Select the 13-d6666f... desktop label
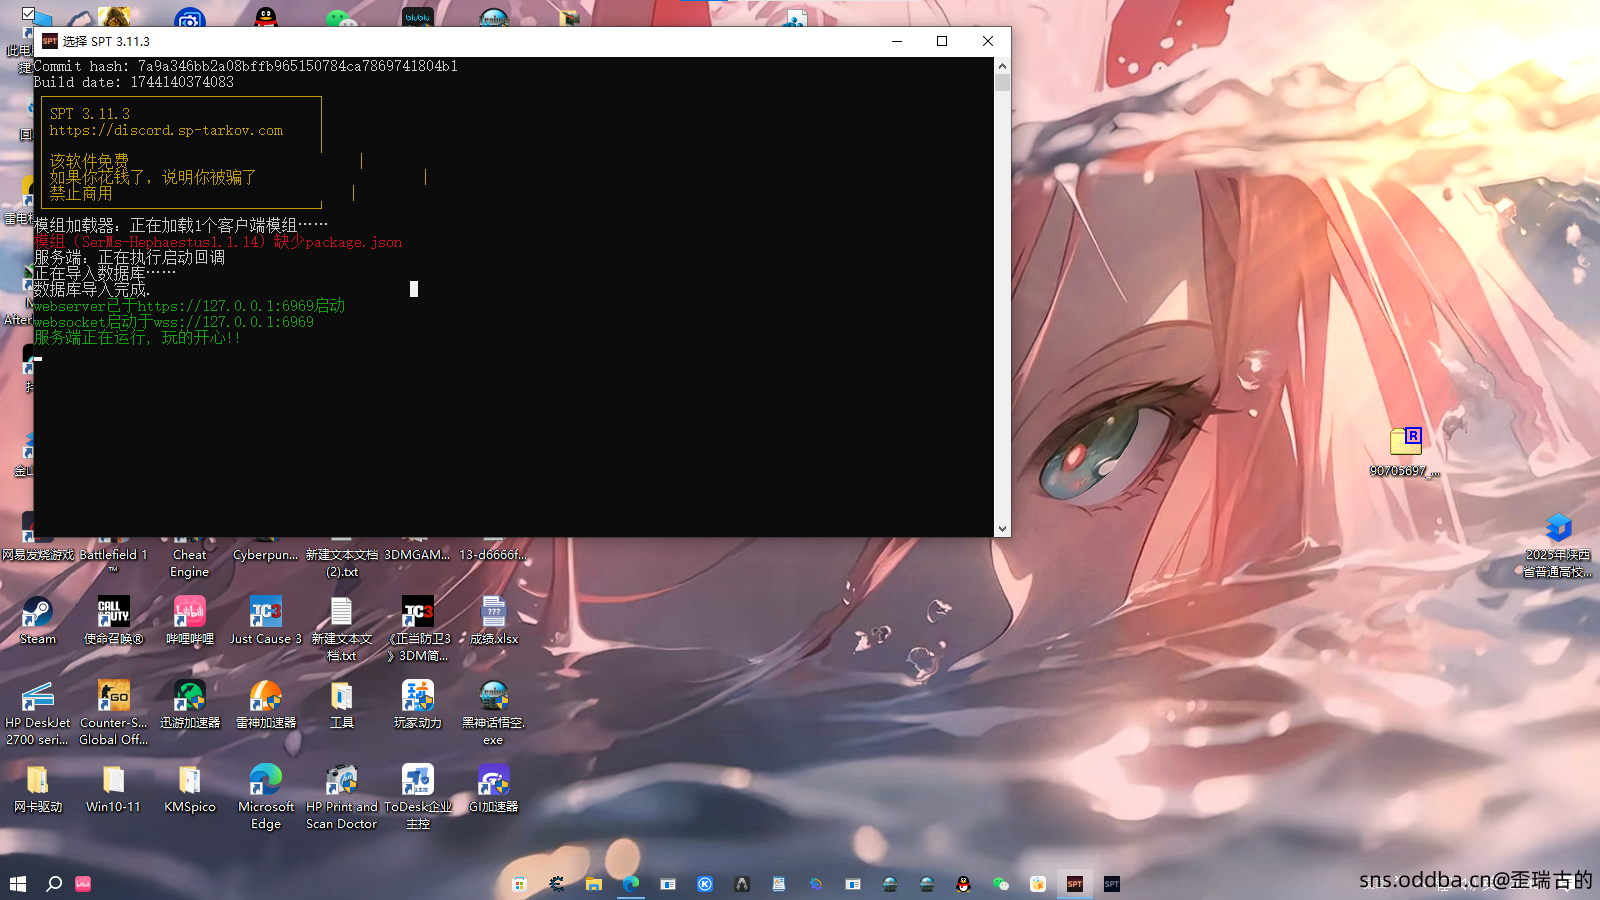 tap(494, 555)
